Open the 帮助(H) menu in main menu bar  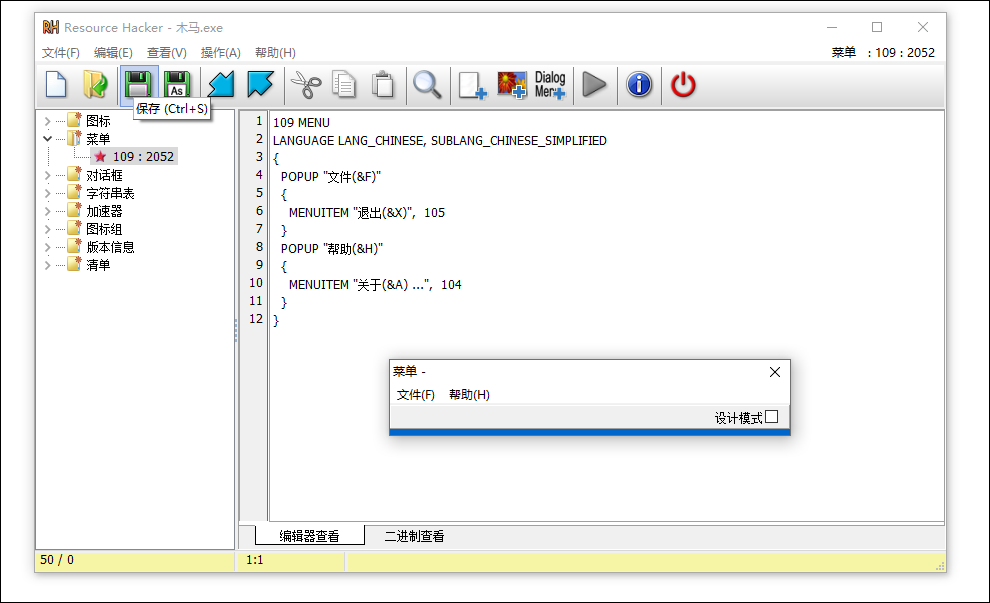pos(275,52)
